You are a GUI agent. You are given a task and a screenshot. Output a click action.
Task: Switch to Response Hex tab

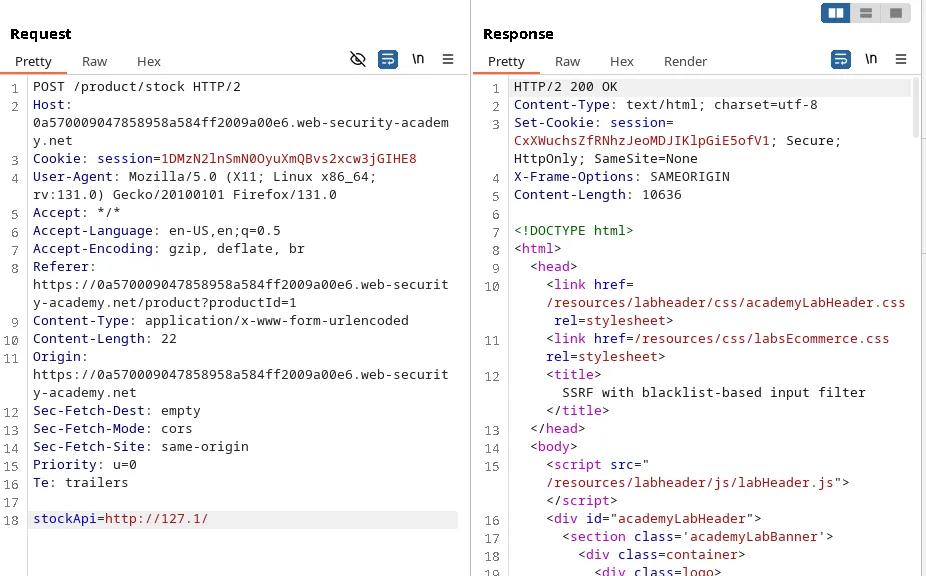(622, 61)
